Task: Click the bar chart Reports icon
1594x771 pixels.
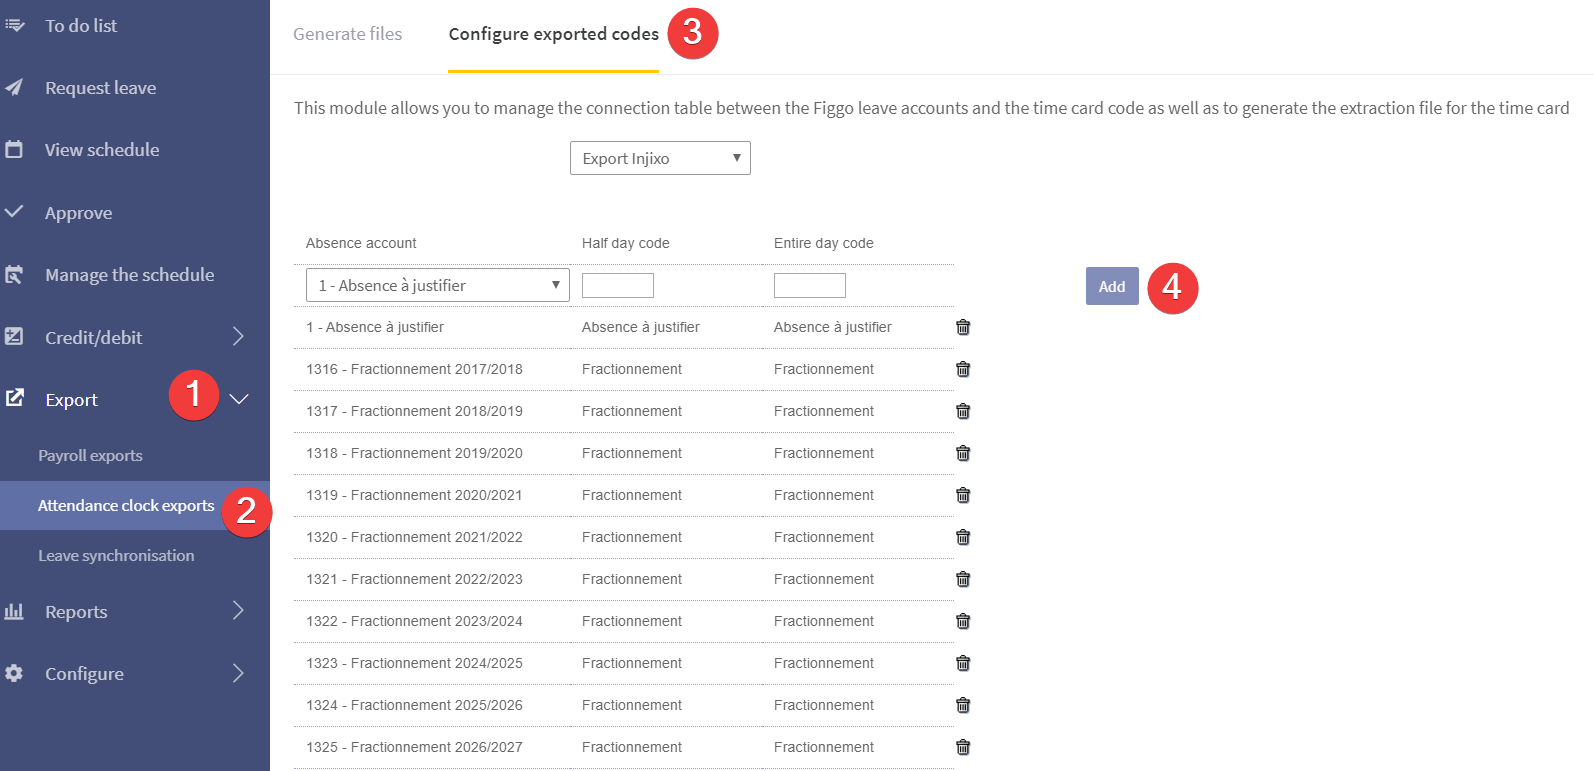Action: pyautogui.click(x=14, y=611)
